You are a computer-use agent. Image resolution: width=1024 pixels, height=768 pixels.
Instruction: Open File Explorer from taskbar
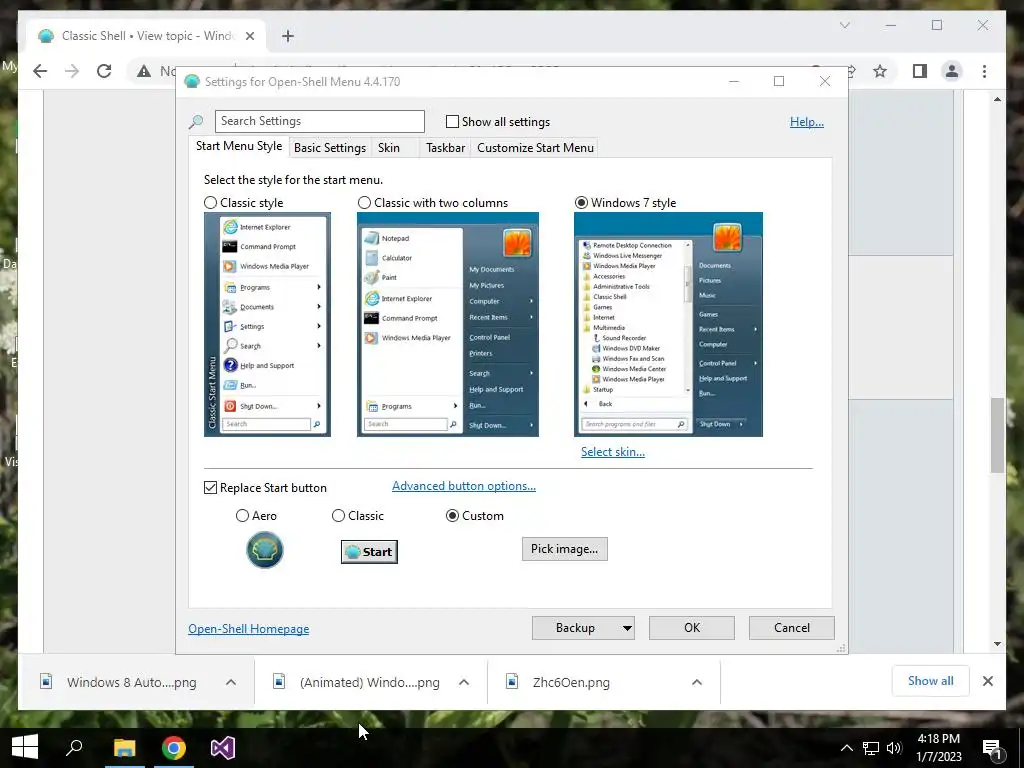pyautogui.click(x=124, y=747)
